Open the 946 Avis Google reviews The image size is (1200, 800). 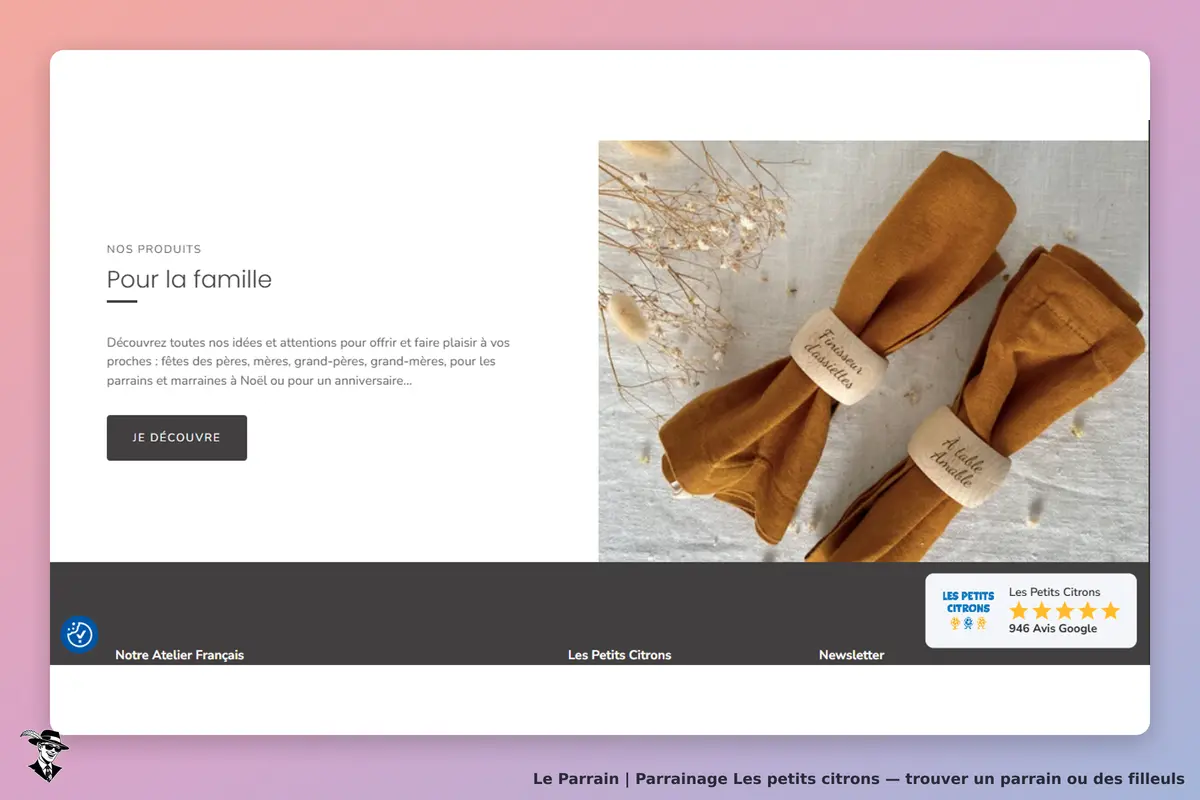point(1053,629)
